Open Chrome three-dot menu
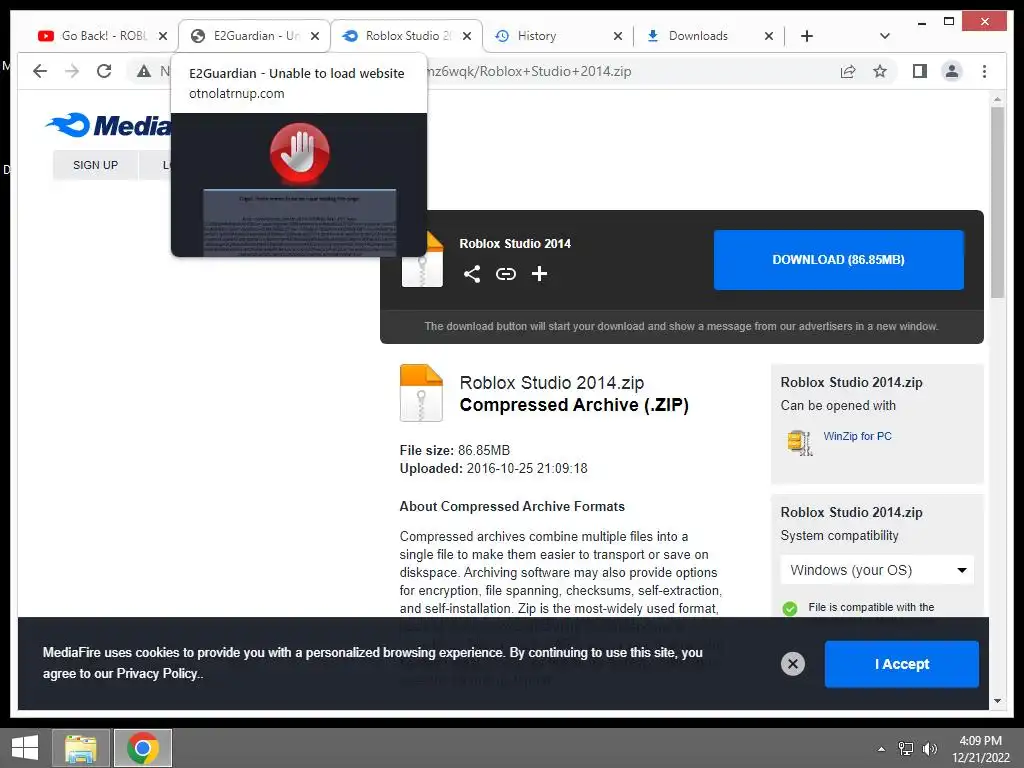The height and width of the screenshot is (768, 1024). click(984, 71)
